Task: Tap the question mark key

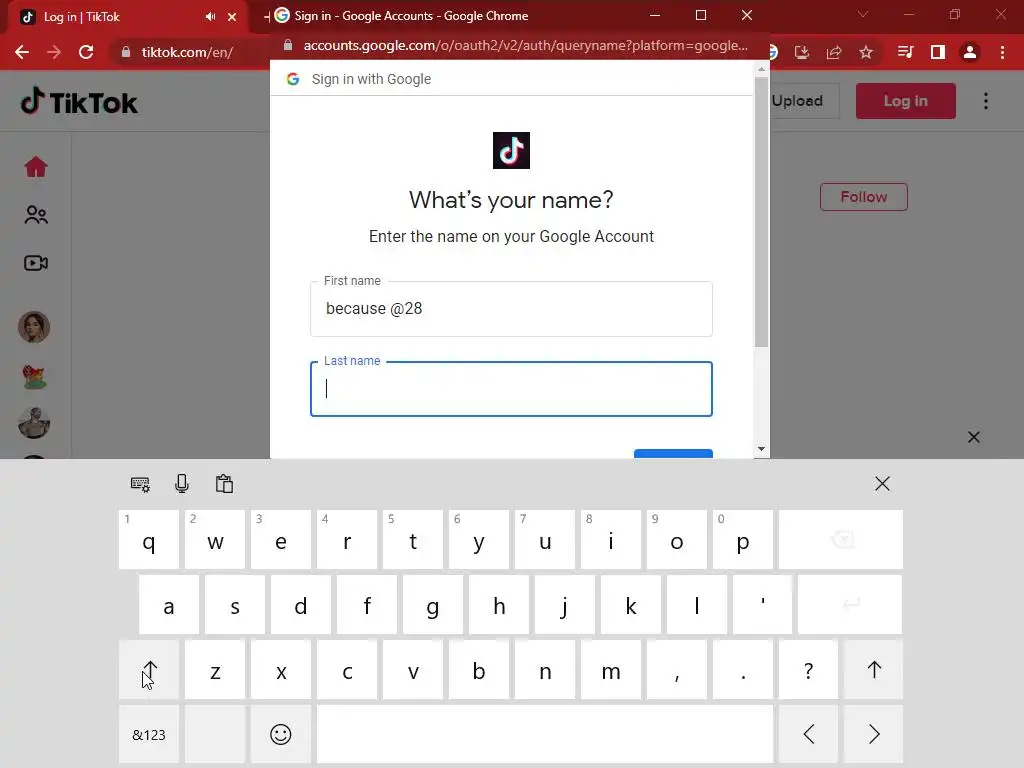Action: click(808, 670)
